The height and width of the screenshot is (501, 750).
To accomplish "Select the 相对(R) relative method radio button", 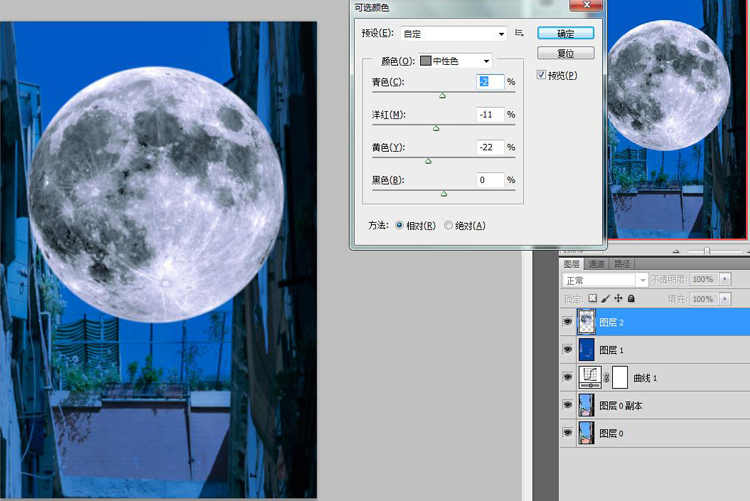I will [x=399, y=225].
